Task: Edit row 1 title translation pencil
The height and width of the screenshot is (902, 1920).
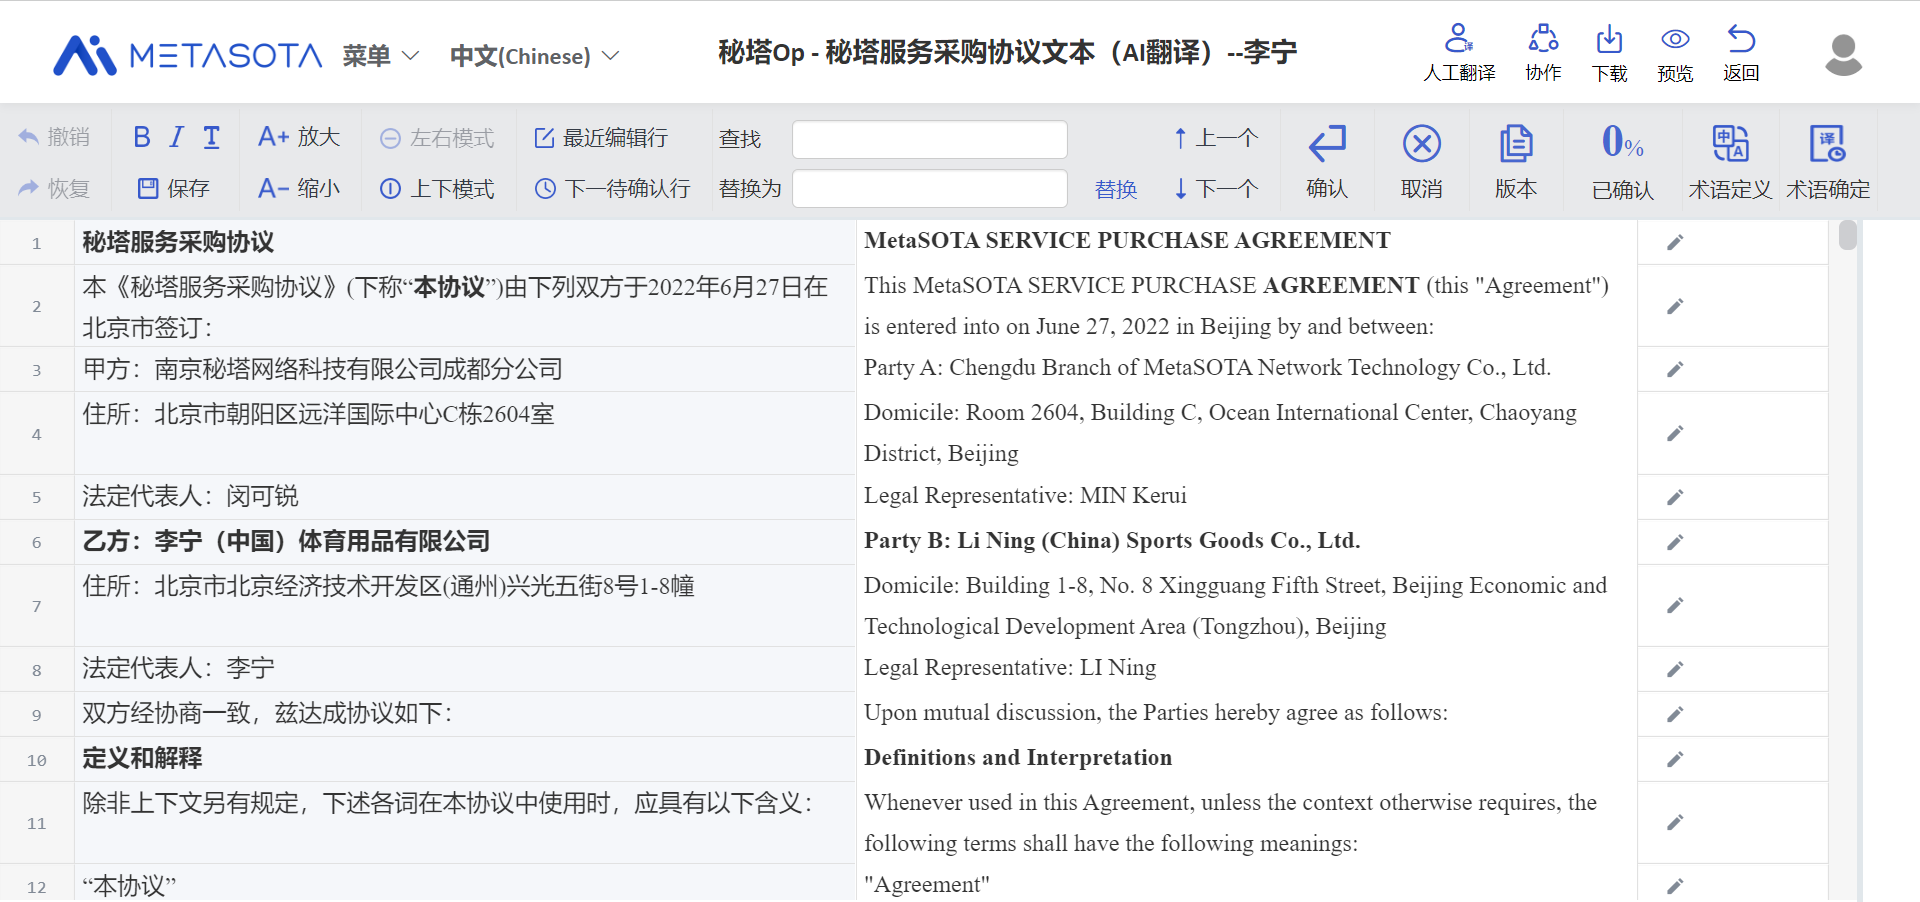Action: pos(1675,242)
